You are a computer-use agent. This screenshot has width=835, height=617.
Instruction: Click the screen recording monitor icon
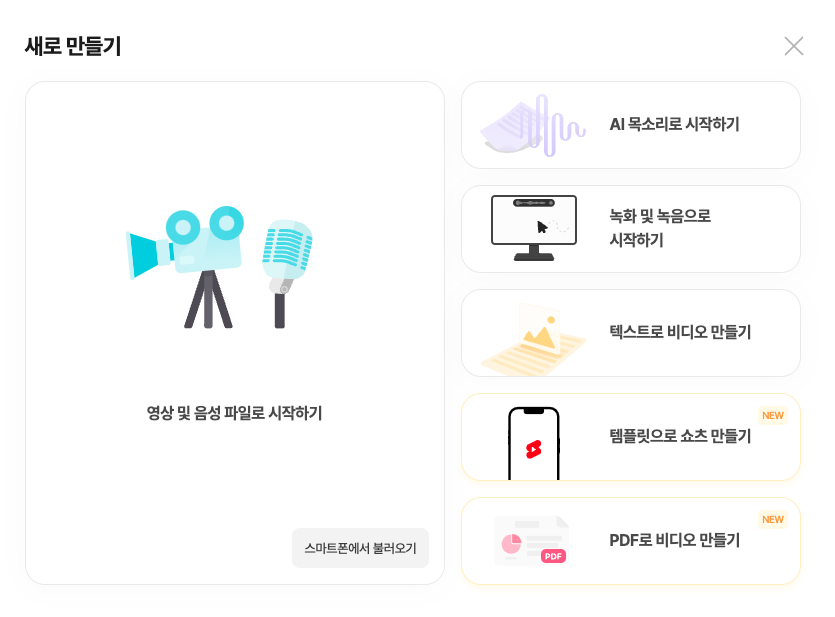(534, 228)
